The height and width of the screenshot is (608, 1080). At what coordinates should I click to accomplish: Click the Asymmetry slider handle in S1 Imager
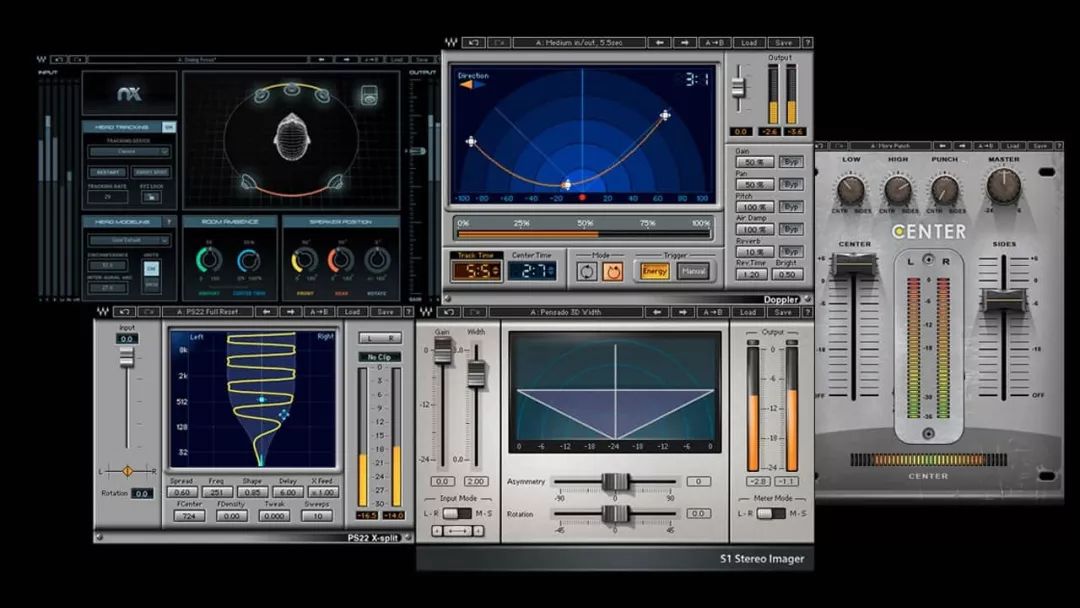pos(615,482)
